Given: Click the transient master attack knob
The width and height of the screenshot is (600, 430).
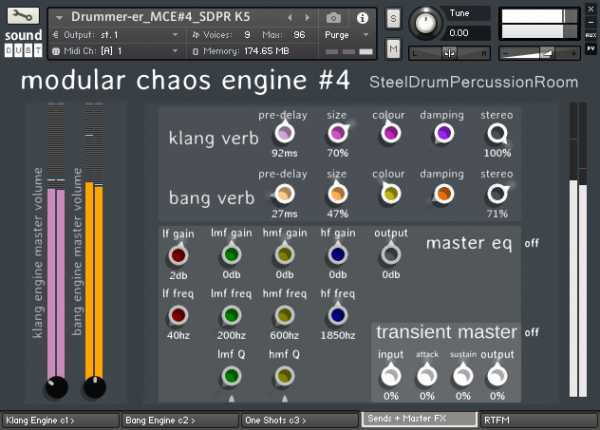Looking at the screenshot, I should point(427,375).
